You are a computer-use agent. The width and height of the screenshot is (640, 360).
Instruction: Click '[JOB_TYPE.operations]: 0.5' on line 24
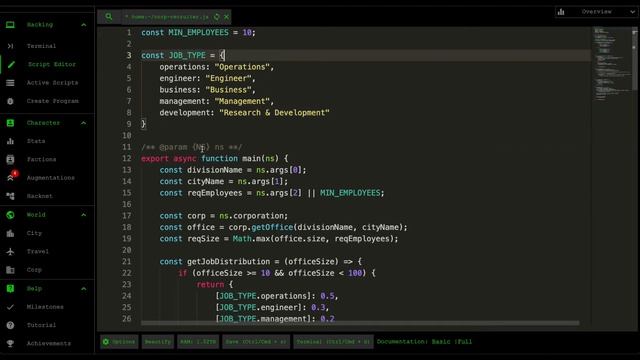(x=276, y=296)
